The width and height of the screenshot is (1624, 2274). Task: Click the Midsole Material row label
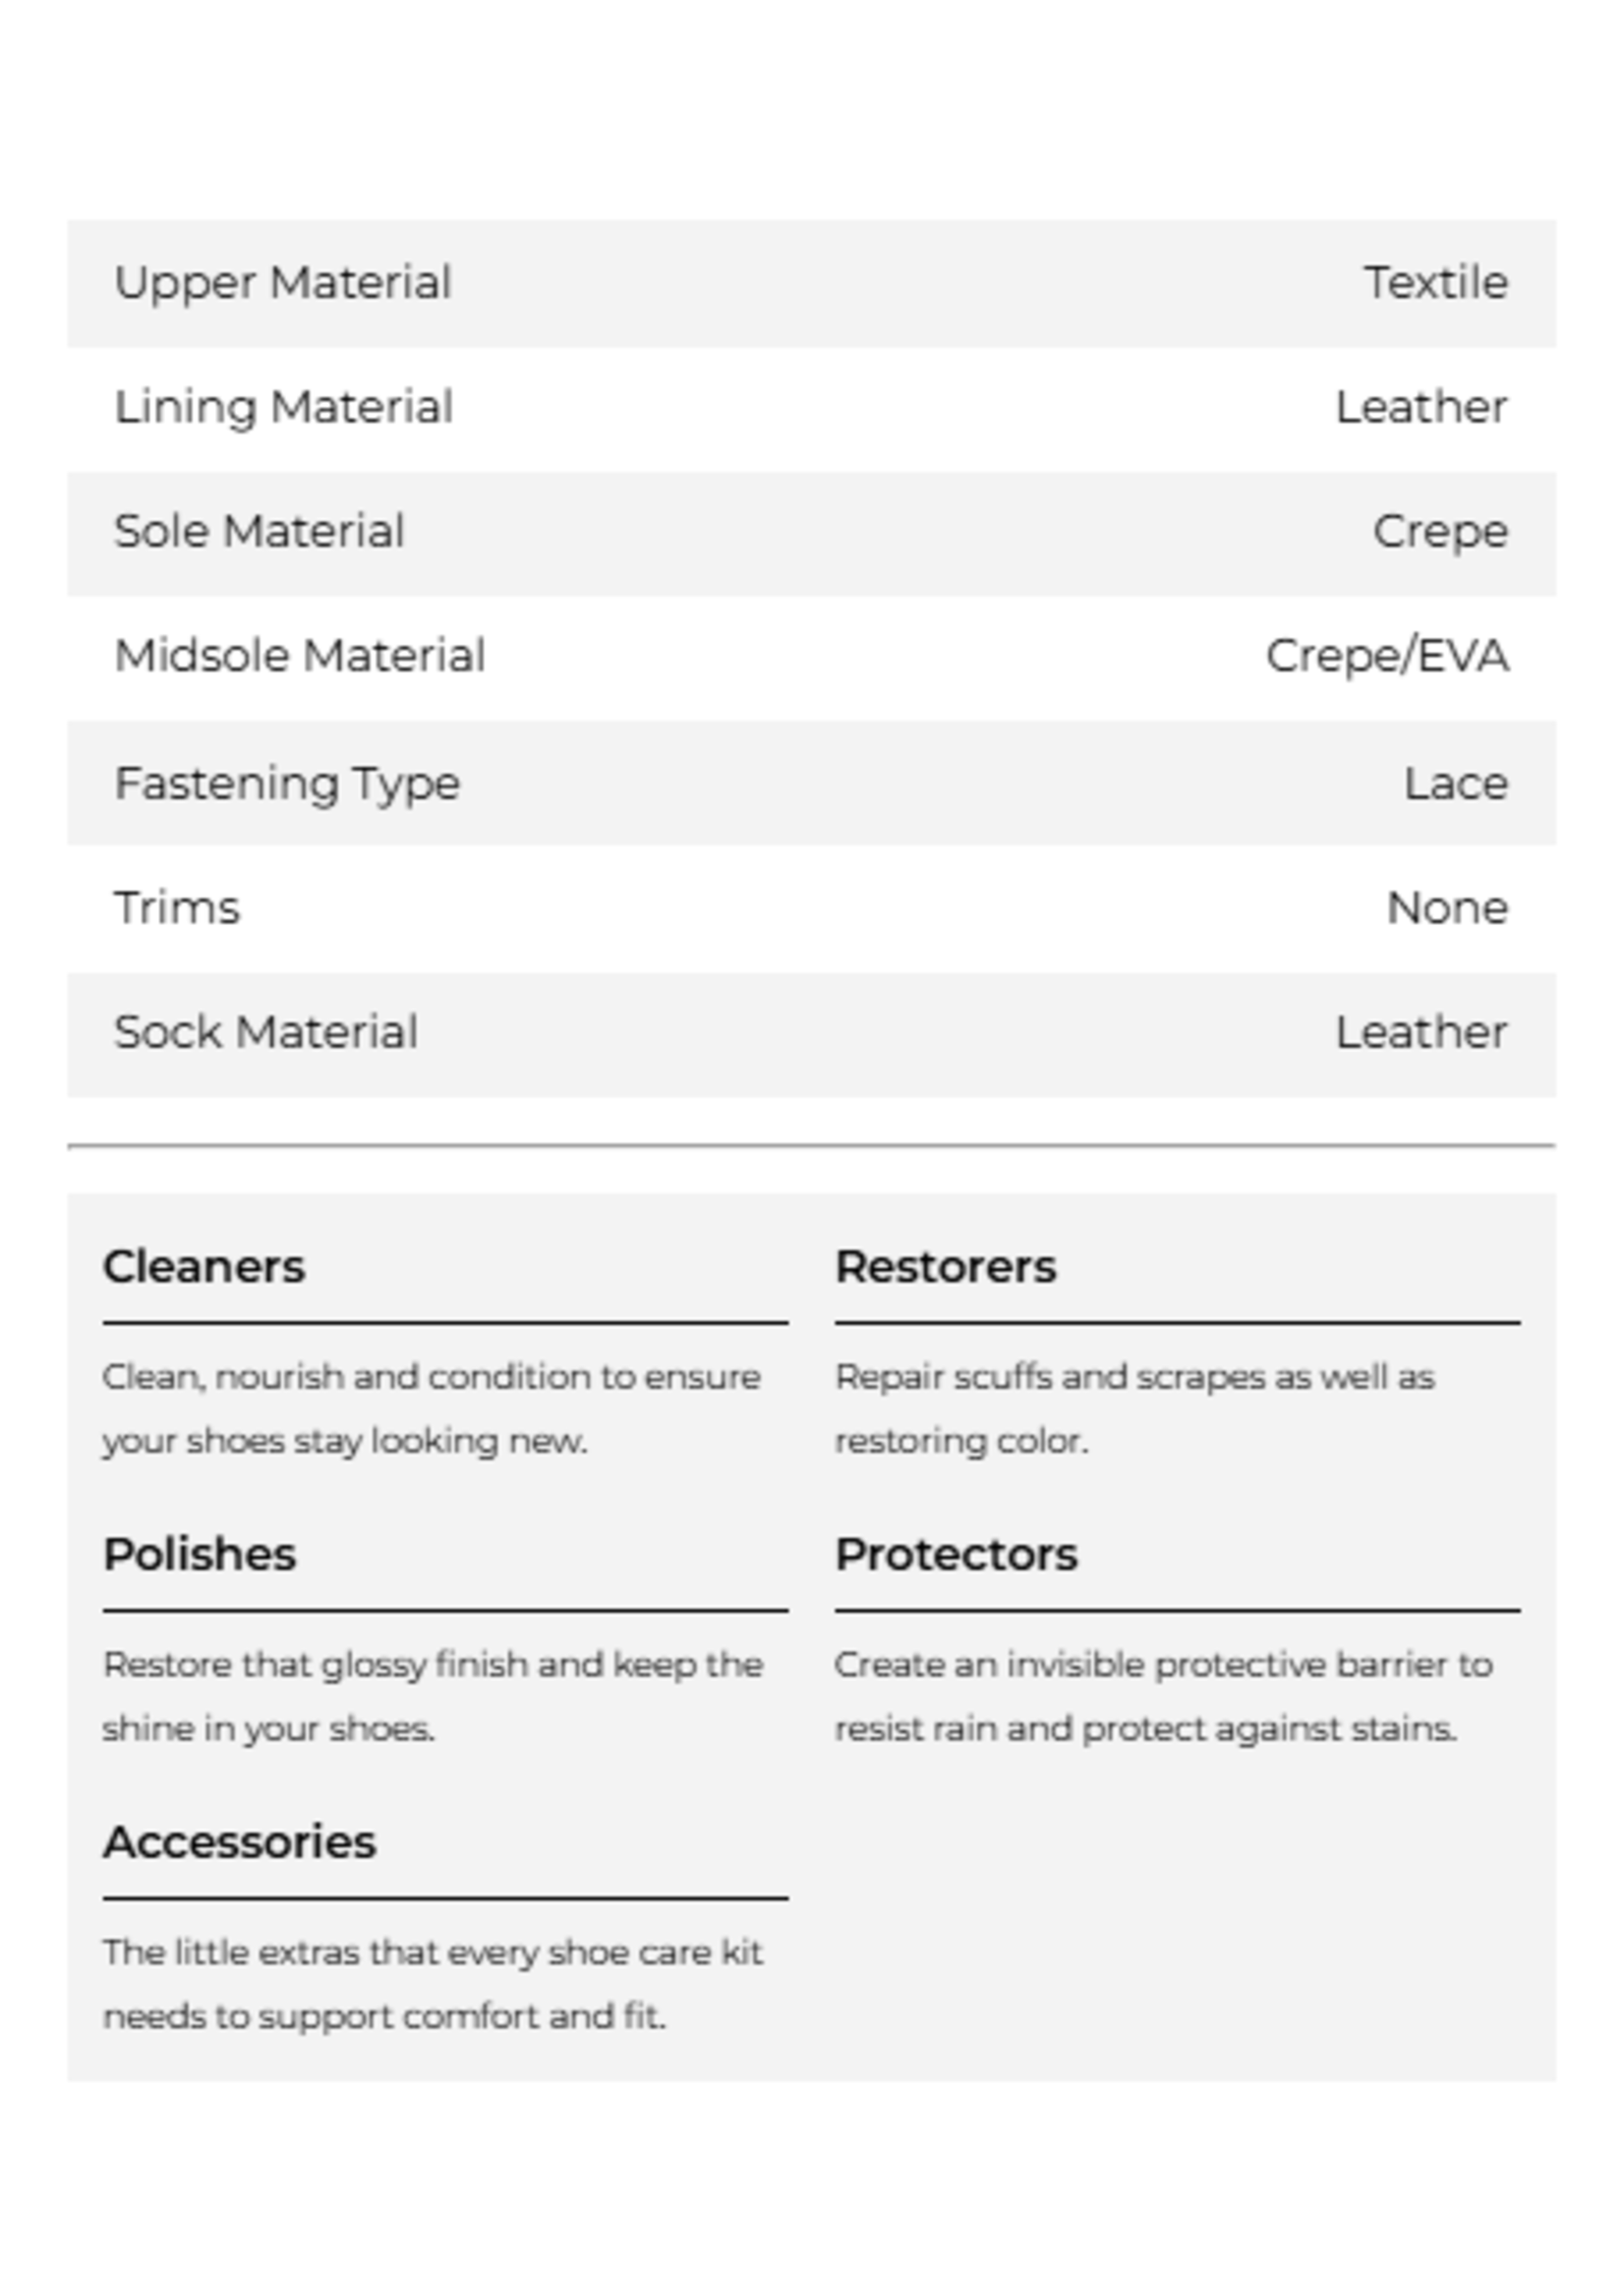(300, 657)
